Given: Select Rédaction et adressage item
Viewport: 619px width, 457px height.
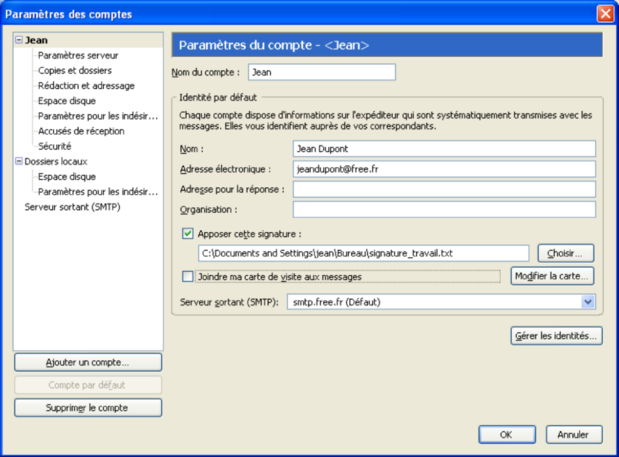Looking at the screenshot, I should point(85,86).
